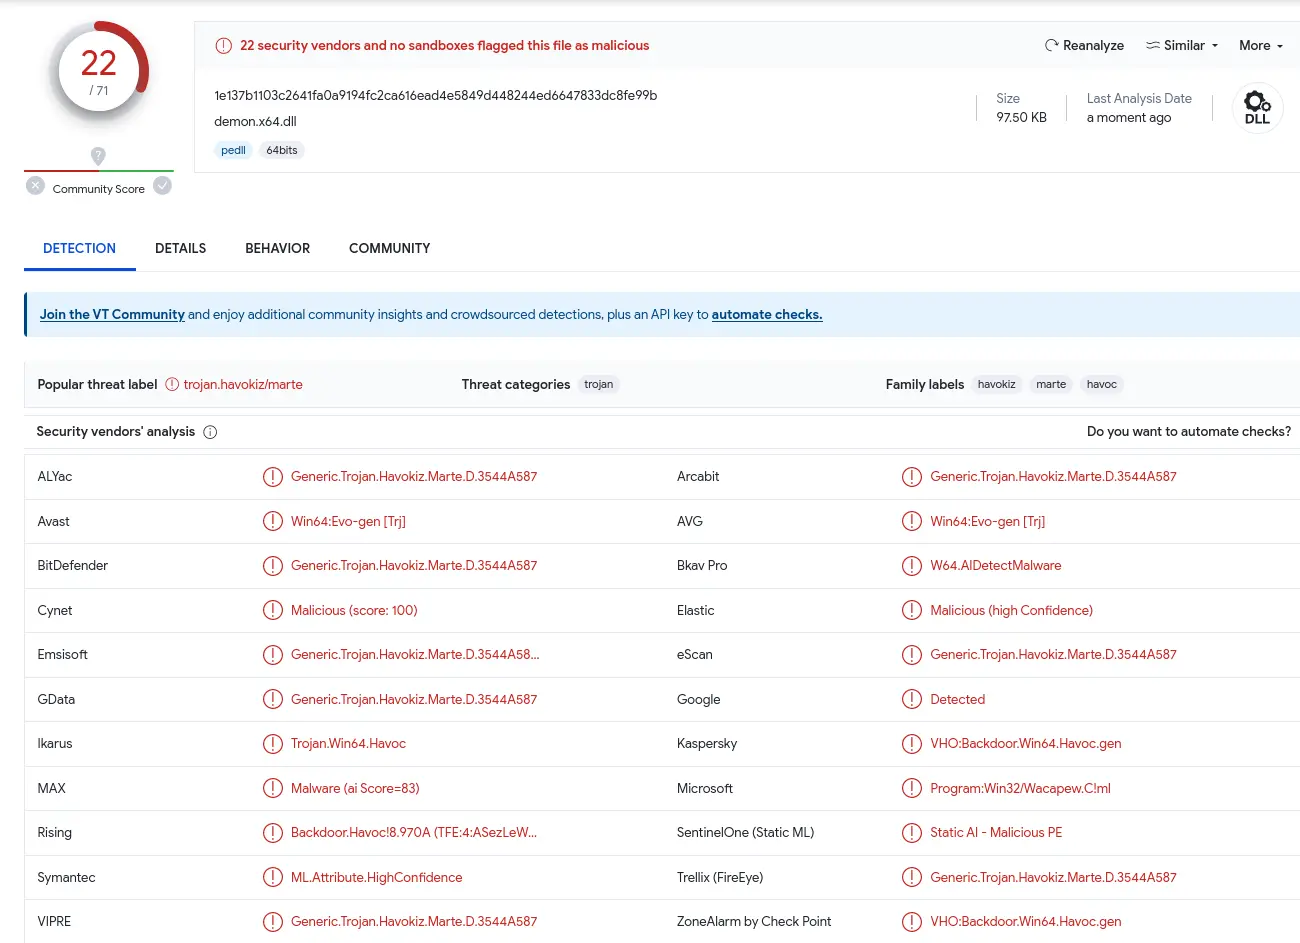Click the file hash string
Image resolution: width=1300 pixels, height=943 pixels.
tap(435, 96)
